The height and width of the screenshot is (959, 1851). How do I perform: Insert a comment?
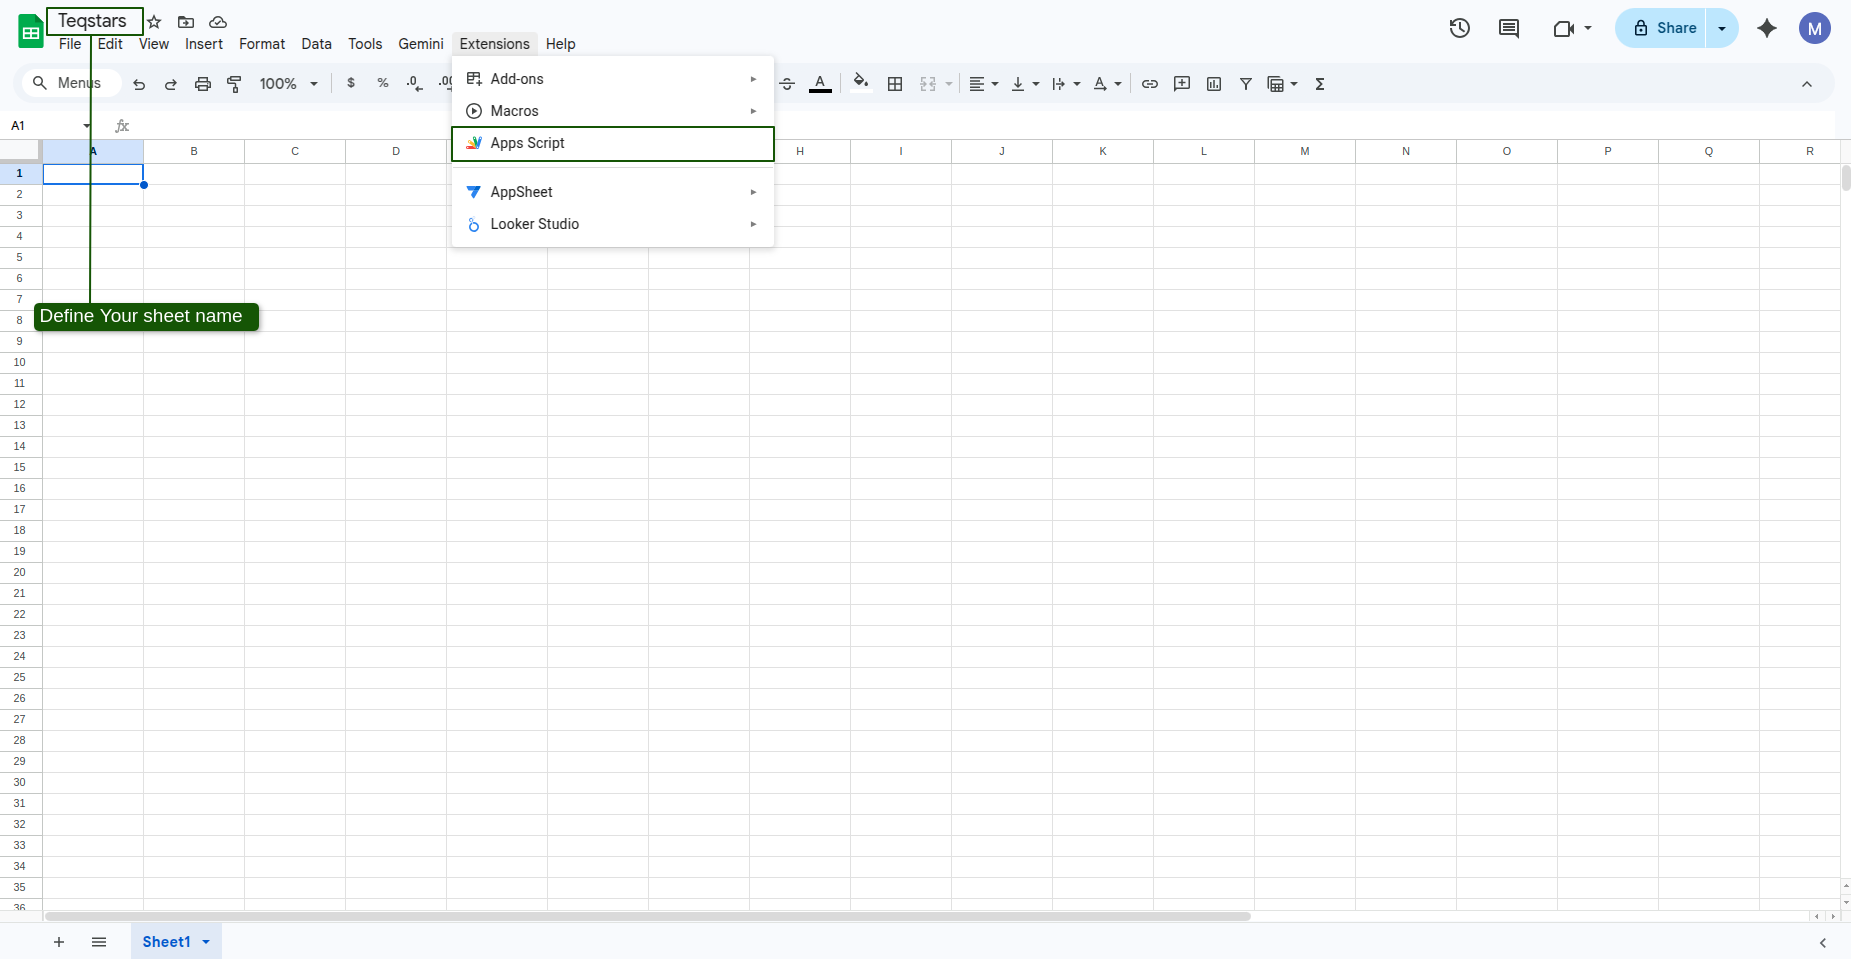(x=1182, y=84)
